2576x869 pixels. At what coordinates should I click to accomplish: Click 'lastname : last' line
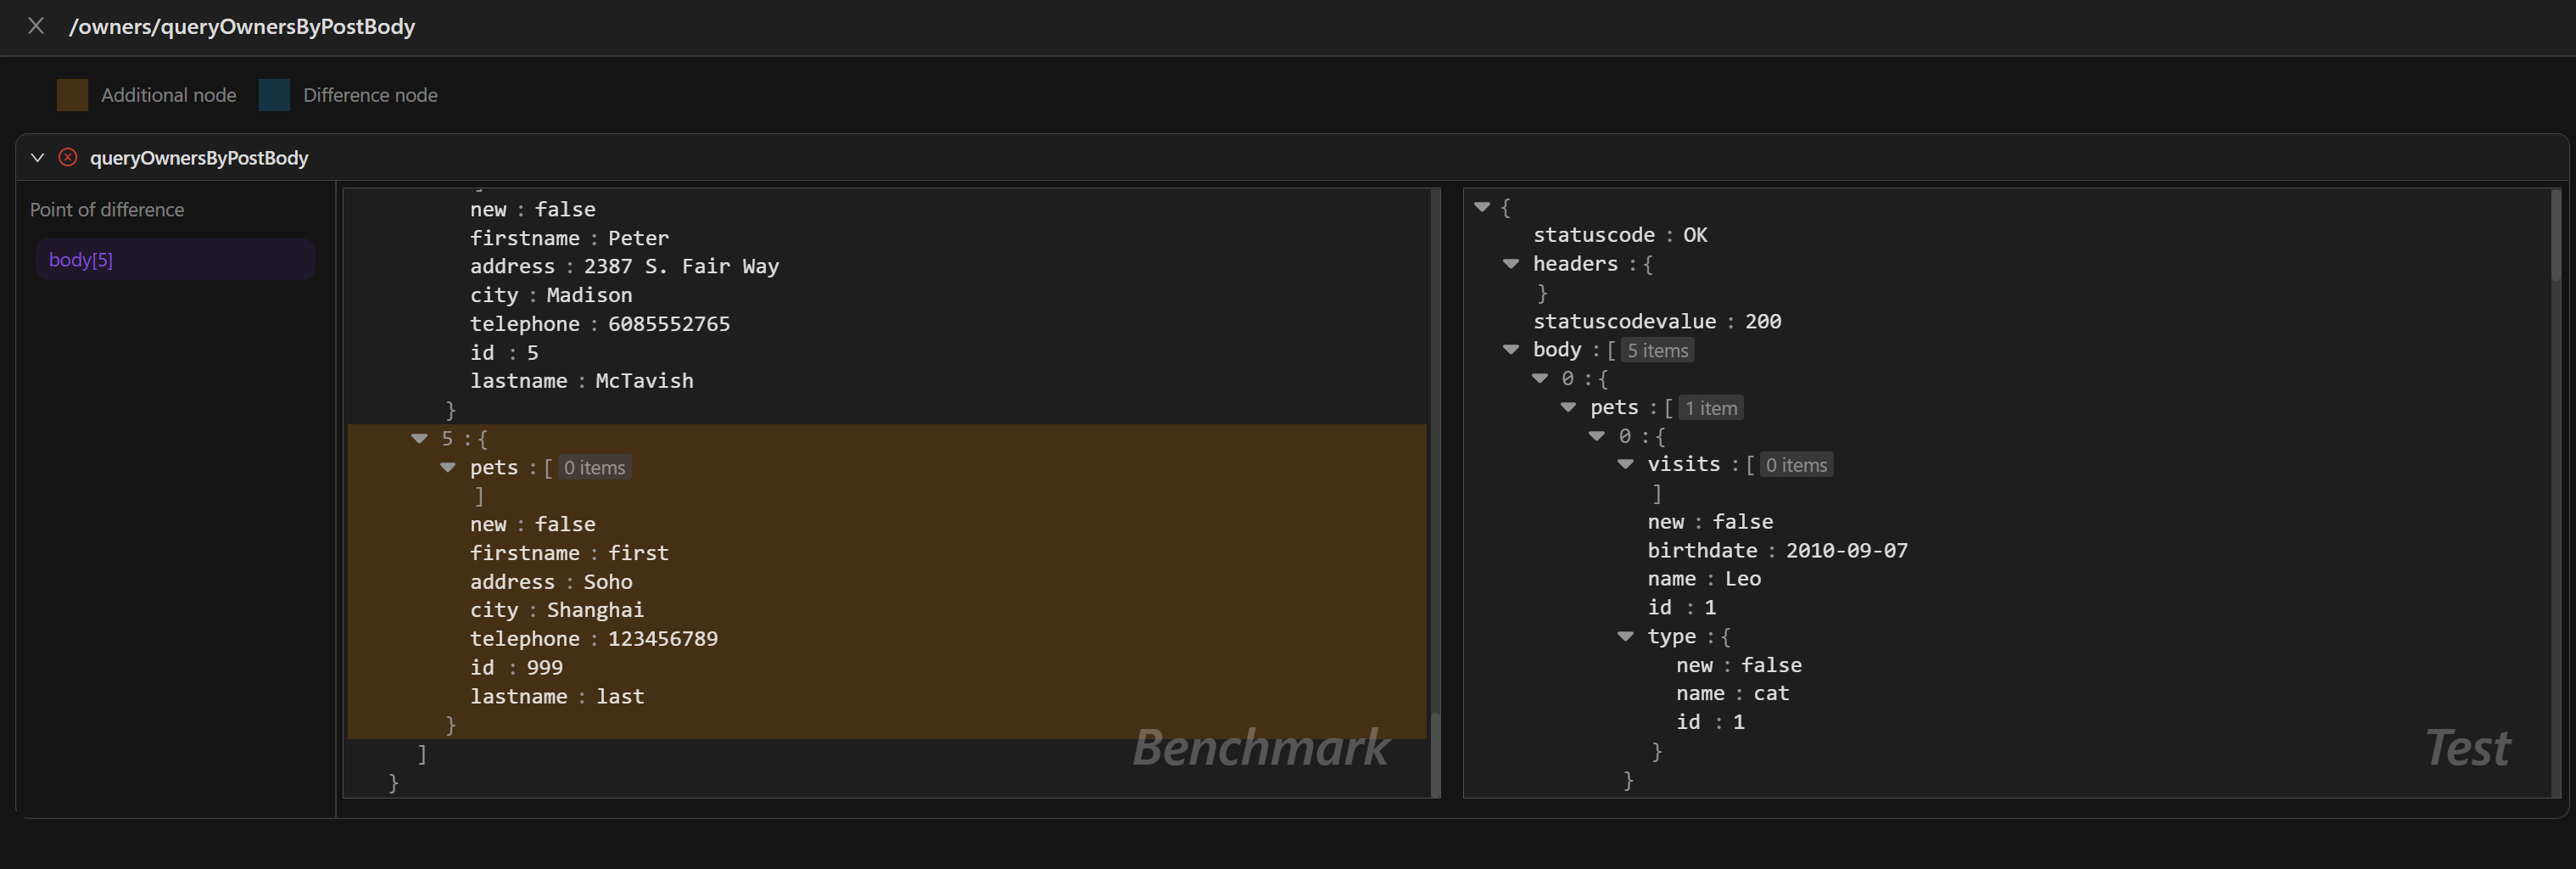click(557, 696)
